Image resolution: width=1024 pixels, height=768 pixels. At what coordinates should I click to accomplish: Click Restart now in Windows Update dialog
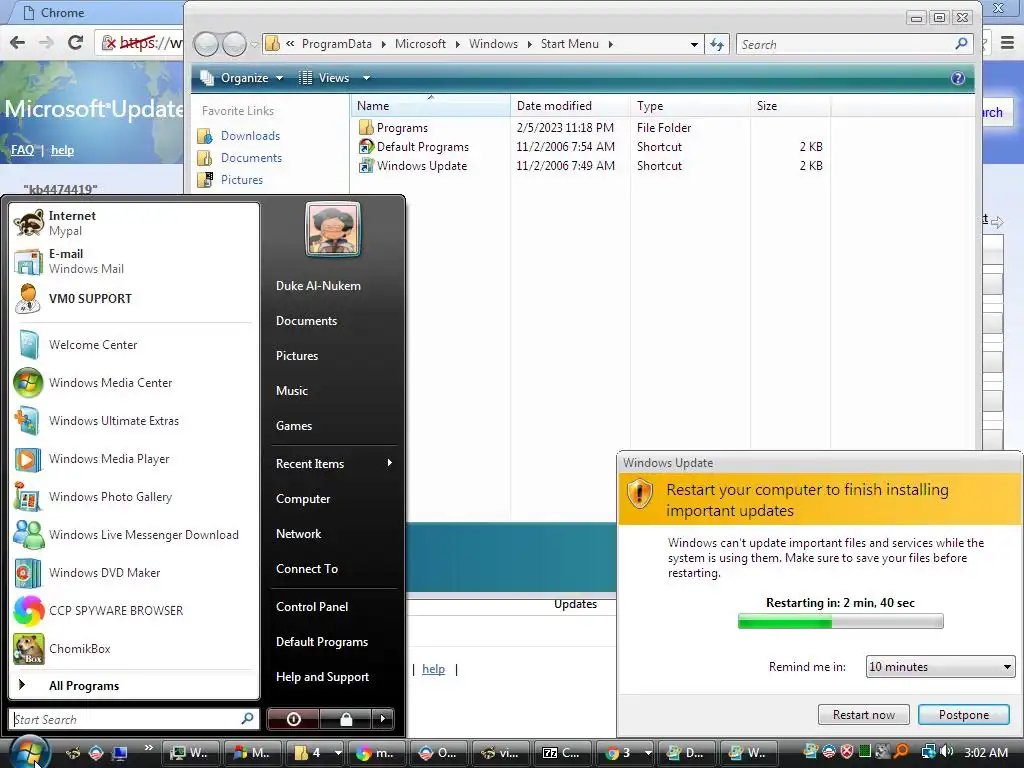pyautogui.click(x=863, y=714)
